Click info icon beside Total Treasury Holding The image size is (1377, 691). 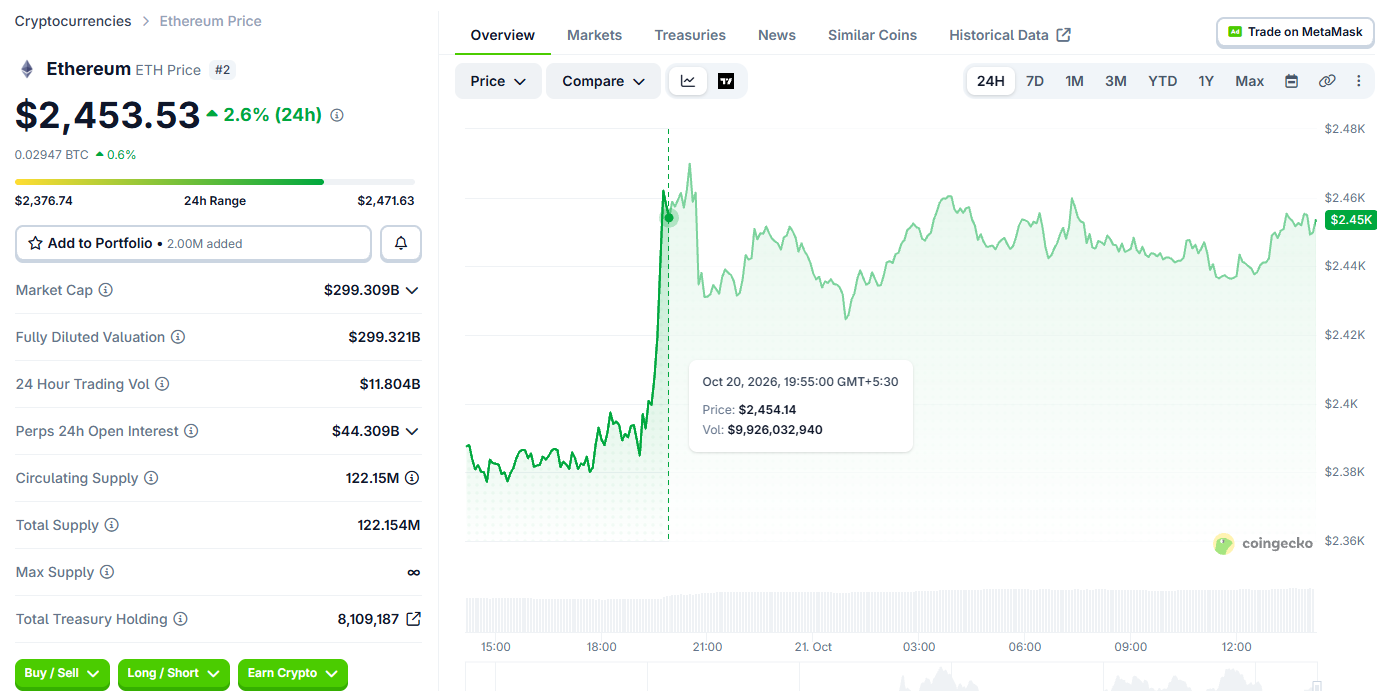click(x=180, y=619)
